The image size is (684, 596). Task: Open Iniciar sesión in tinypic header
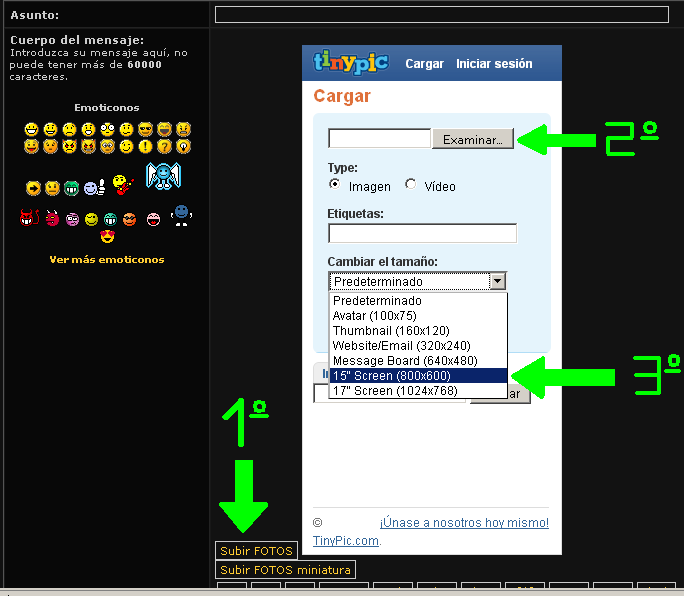coord(494,64)
